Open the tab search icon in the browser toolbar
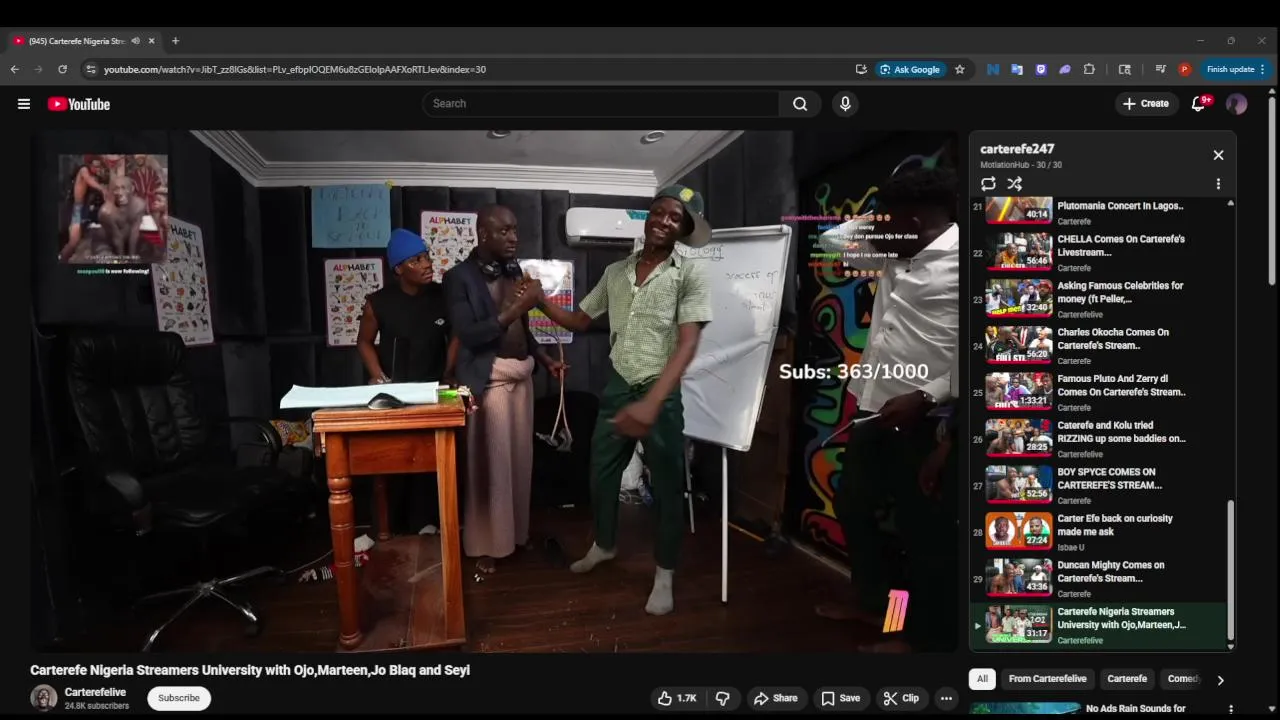The image size is (1280, 720). [x=1125, y=69]
